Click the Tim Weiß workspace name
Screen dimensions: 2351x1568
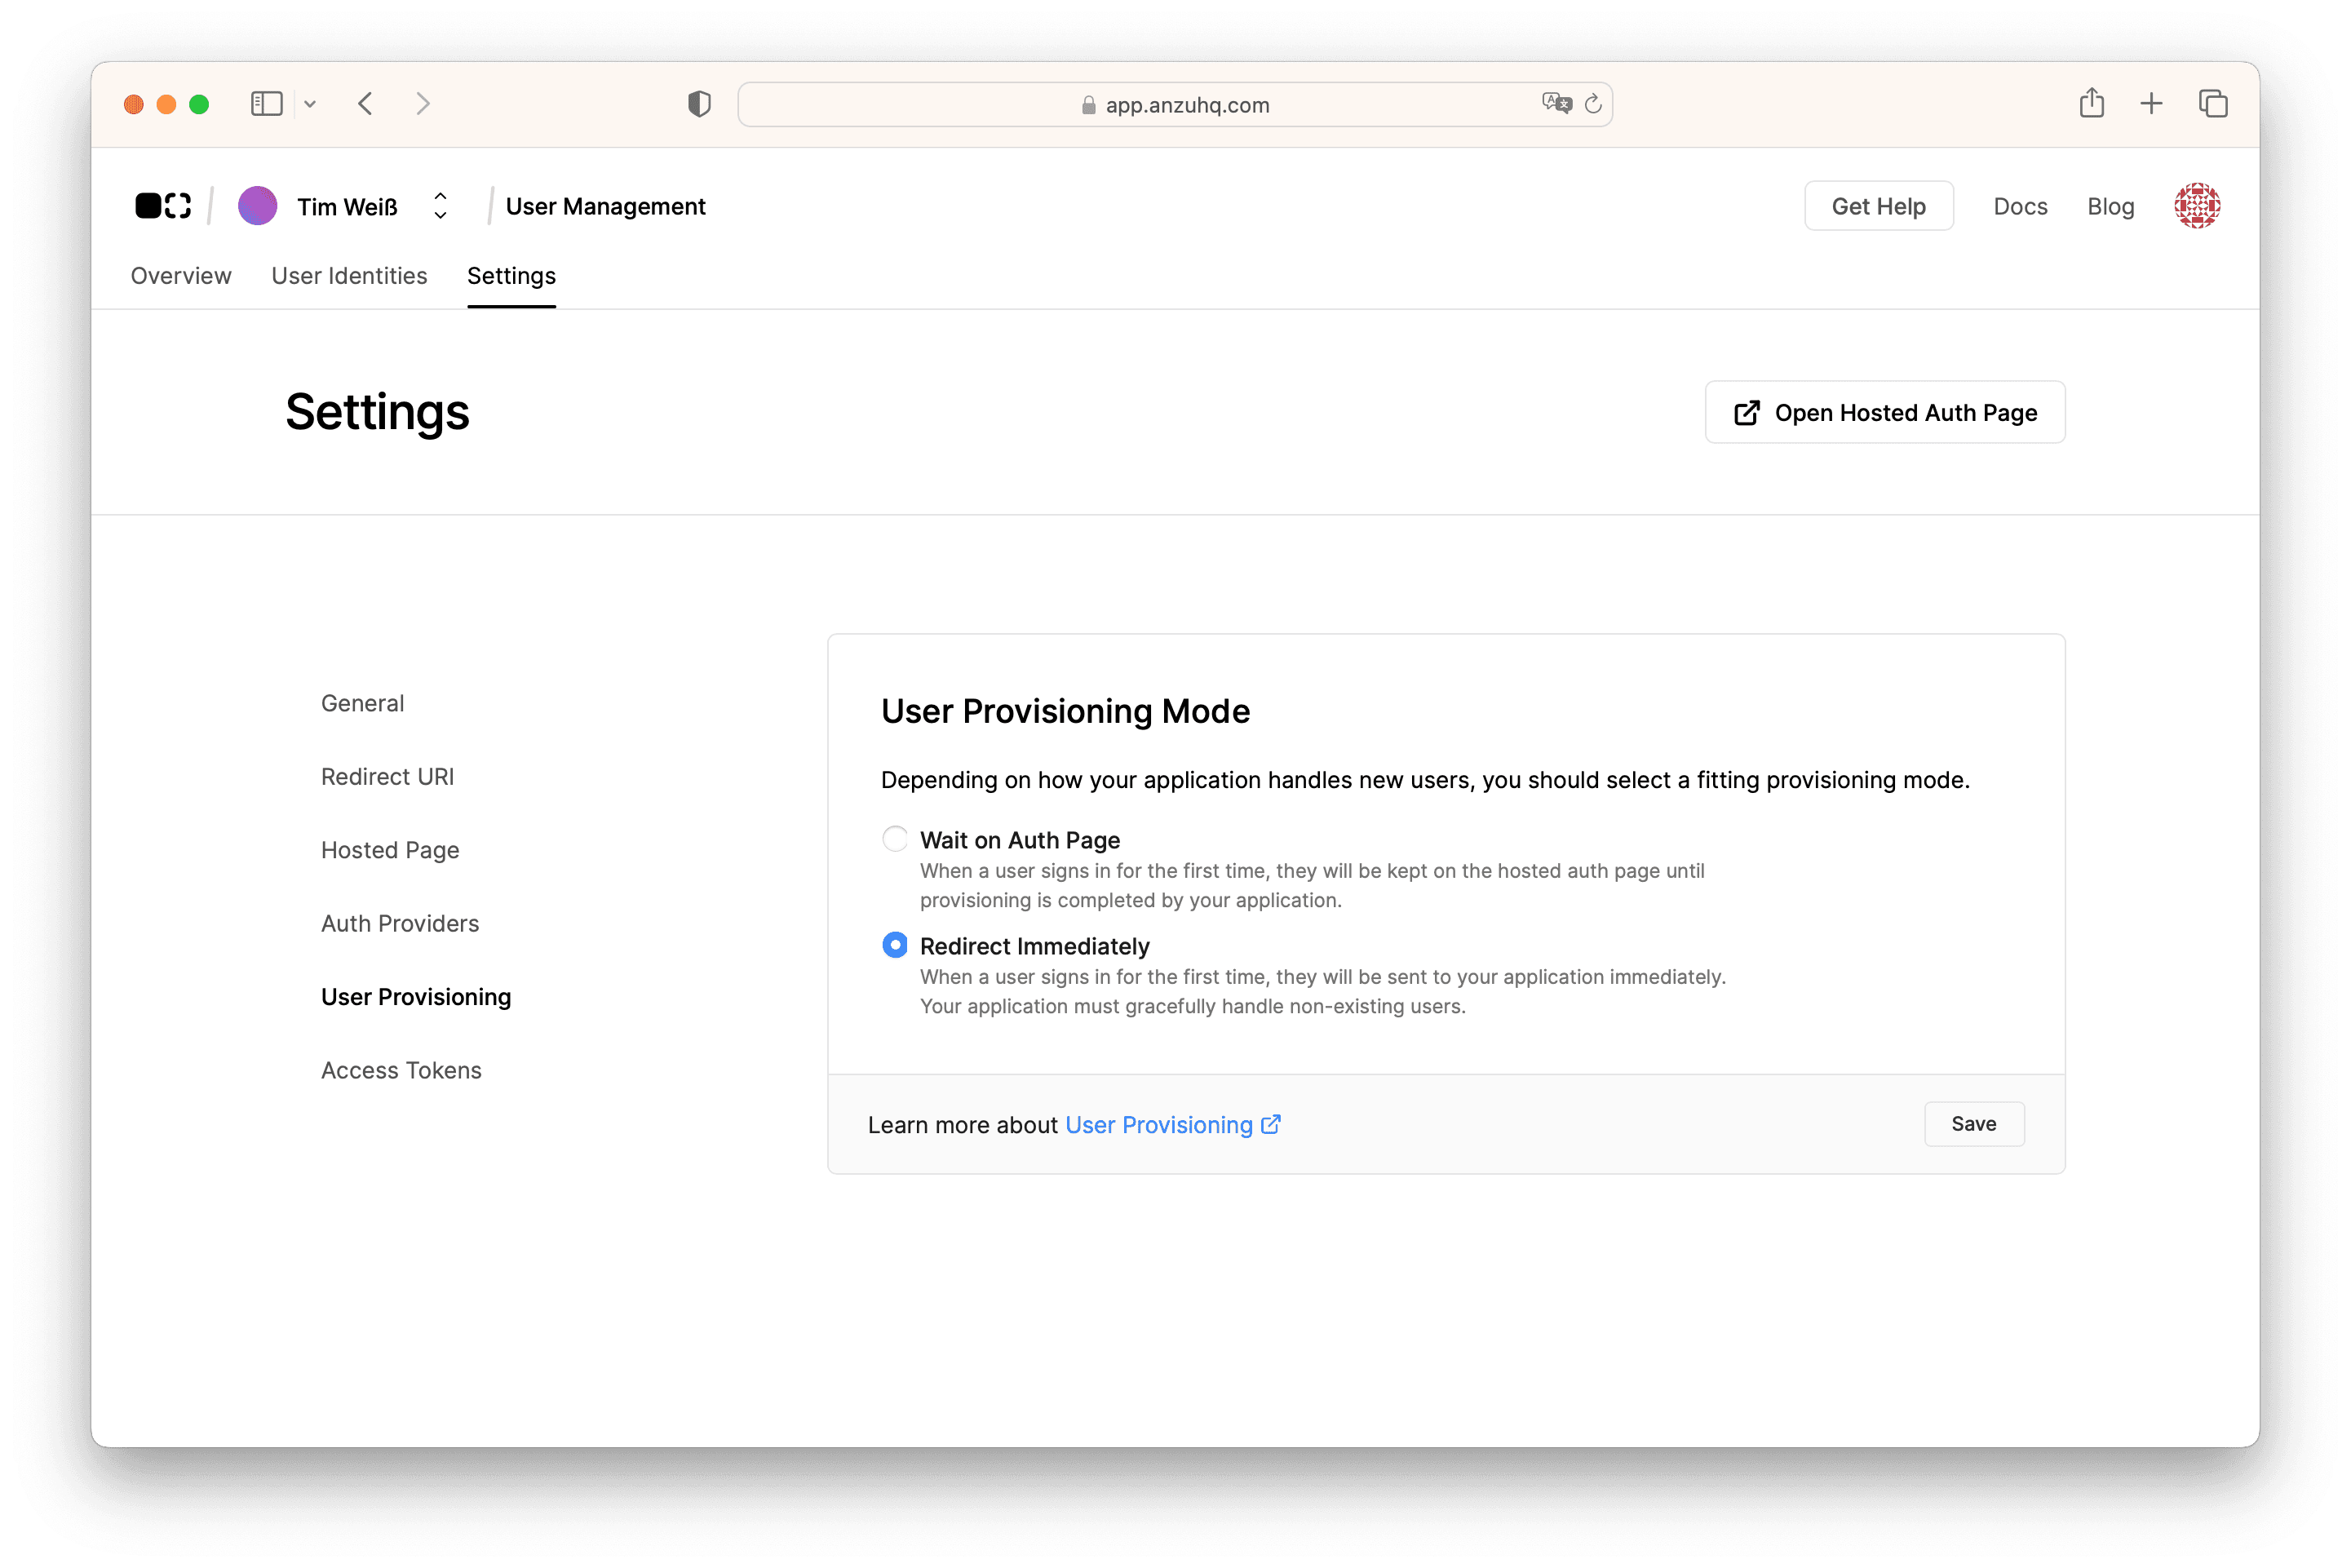pos(347,207)
